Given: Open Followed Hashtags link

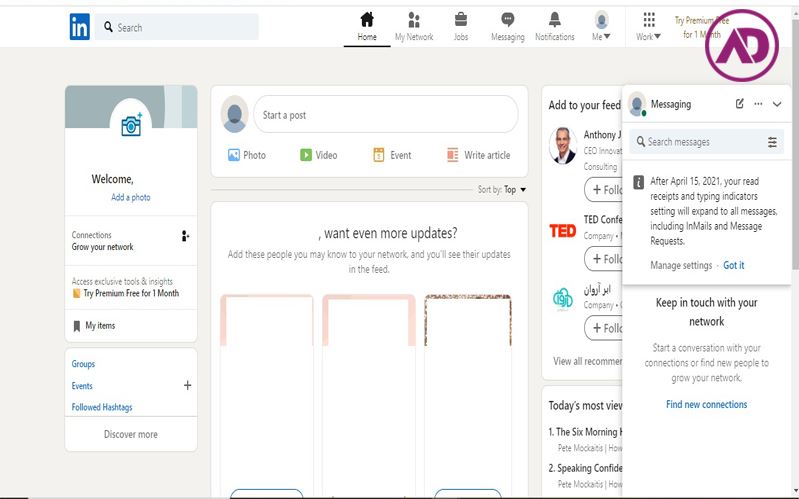Looking at the screenshot, I should pyautogui.click(x=102, y=407).
